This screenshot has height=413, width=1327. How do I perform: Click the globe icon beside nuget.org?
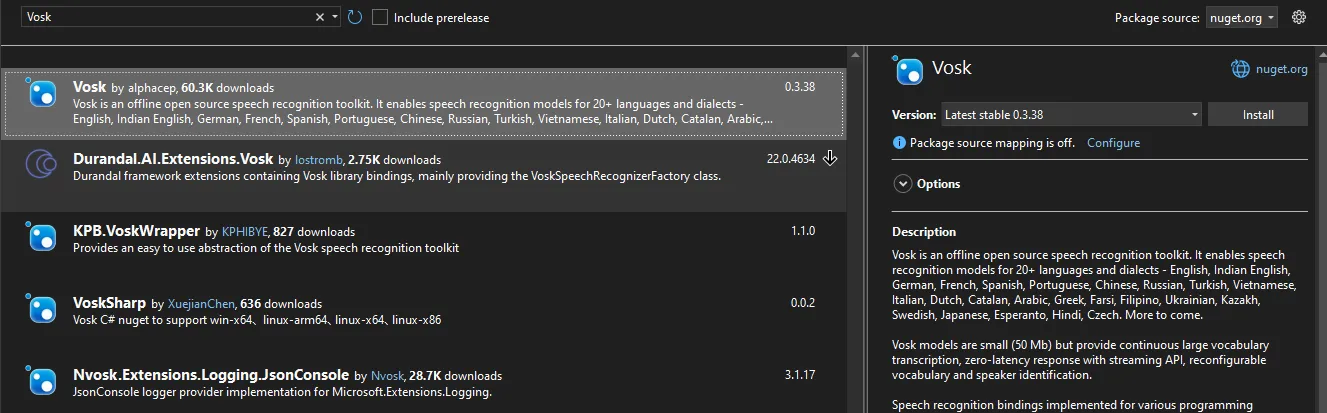pos(1240,69)
